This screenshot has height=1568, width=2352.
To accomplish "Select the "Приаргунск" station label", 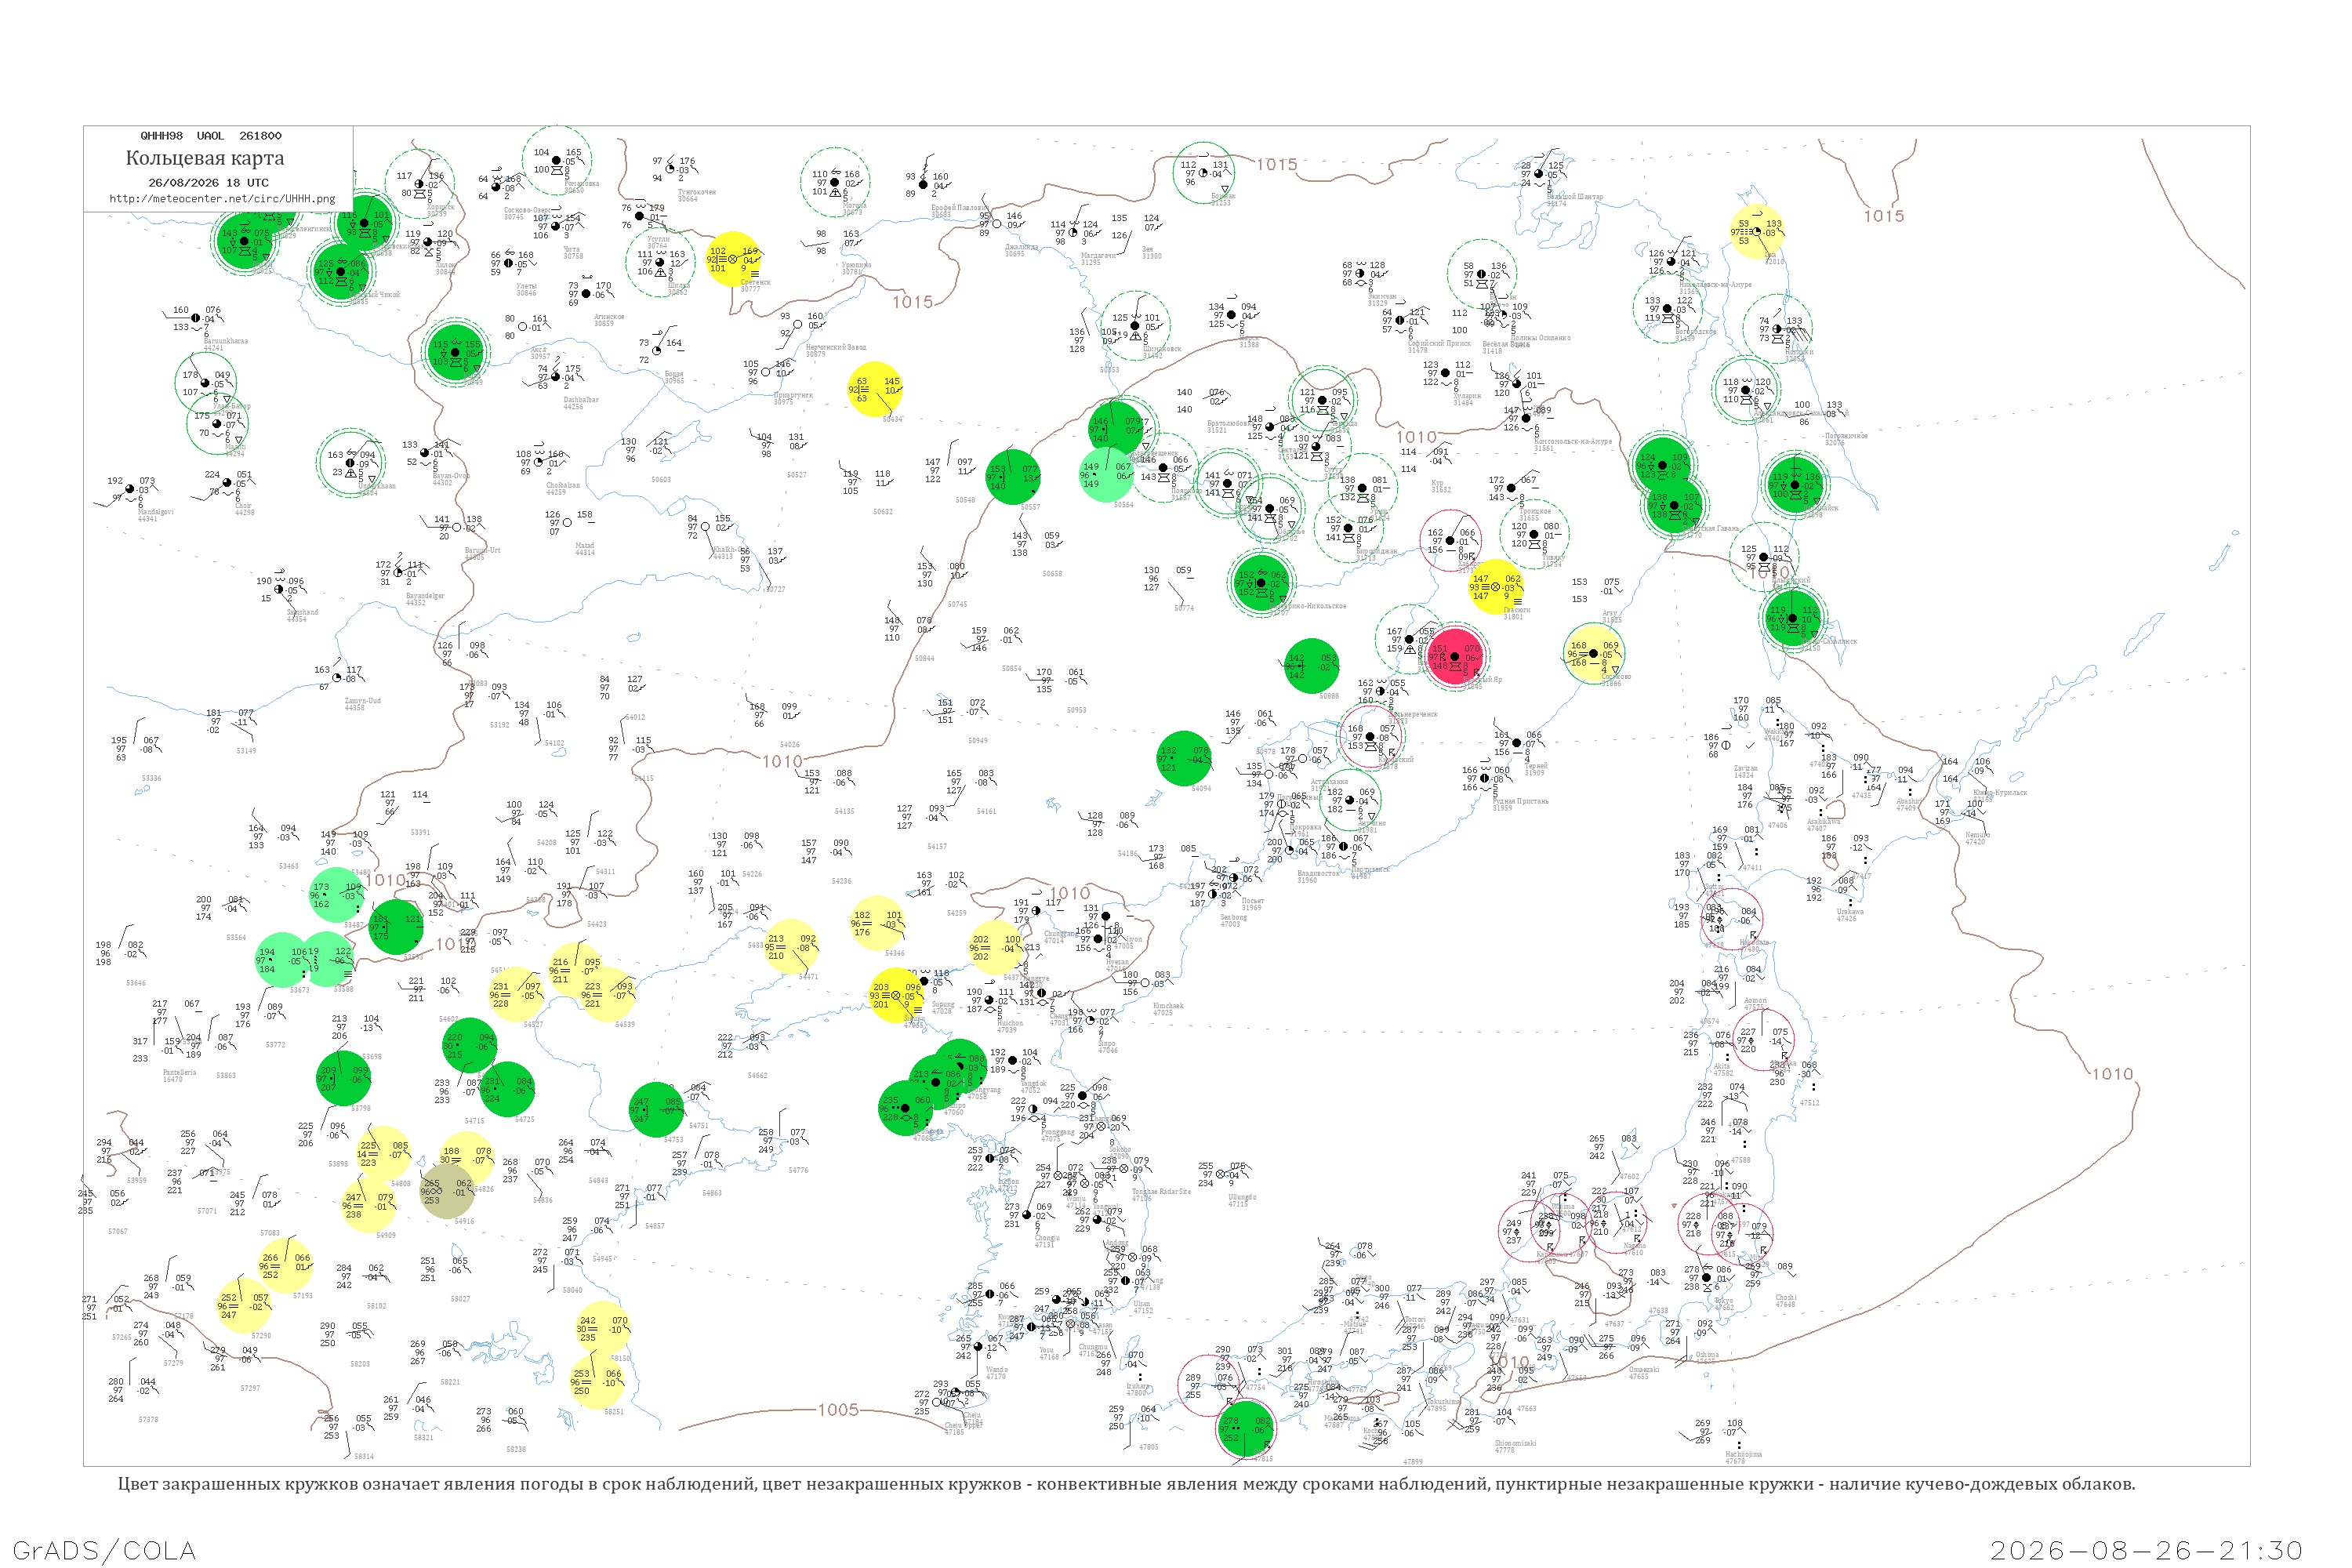I will tap(793, 395).
